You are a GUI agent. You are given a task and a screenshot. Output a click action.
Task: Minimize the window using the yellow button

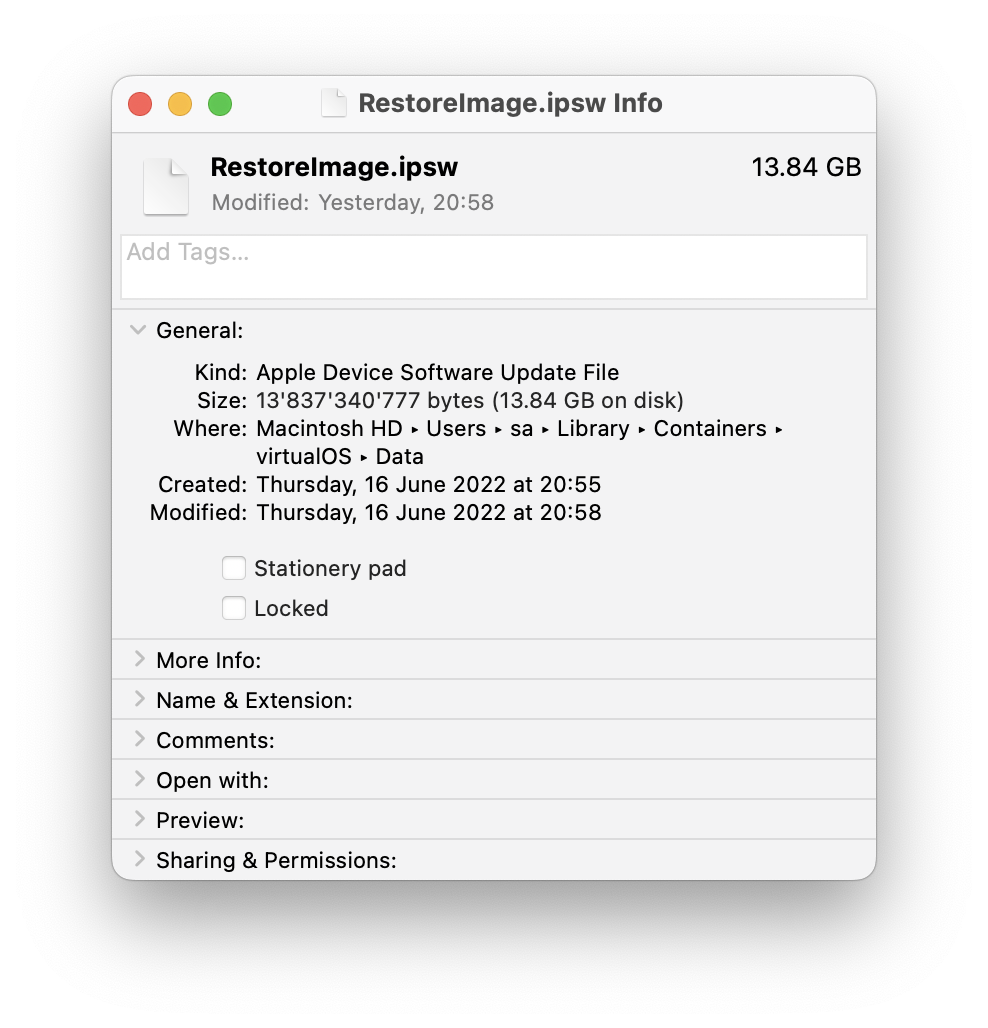point(180,104)
